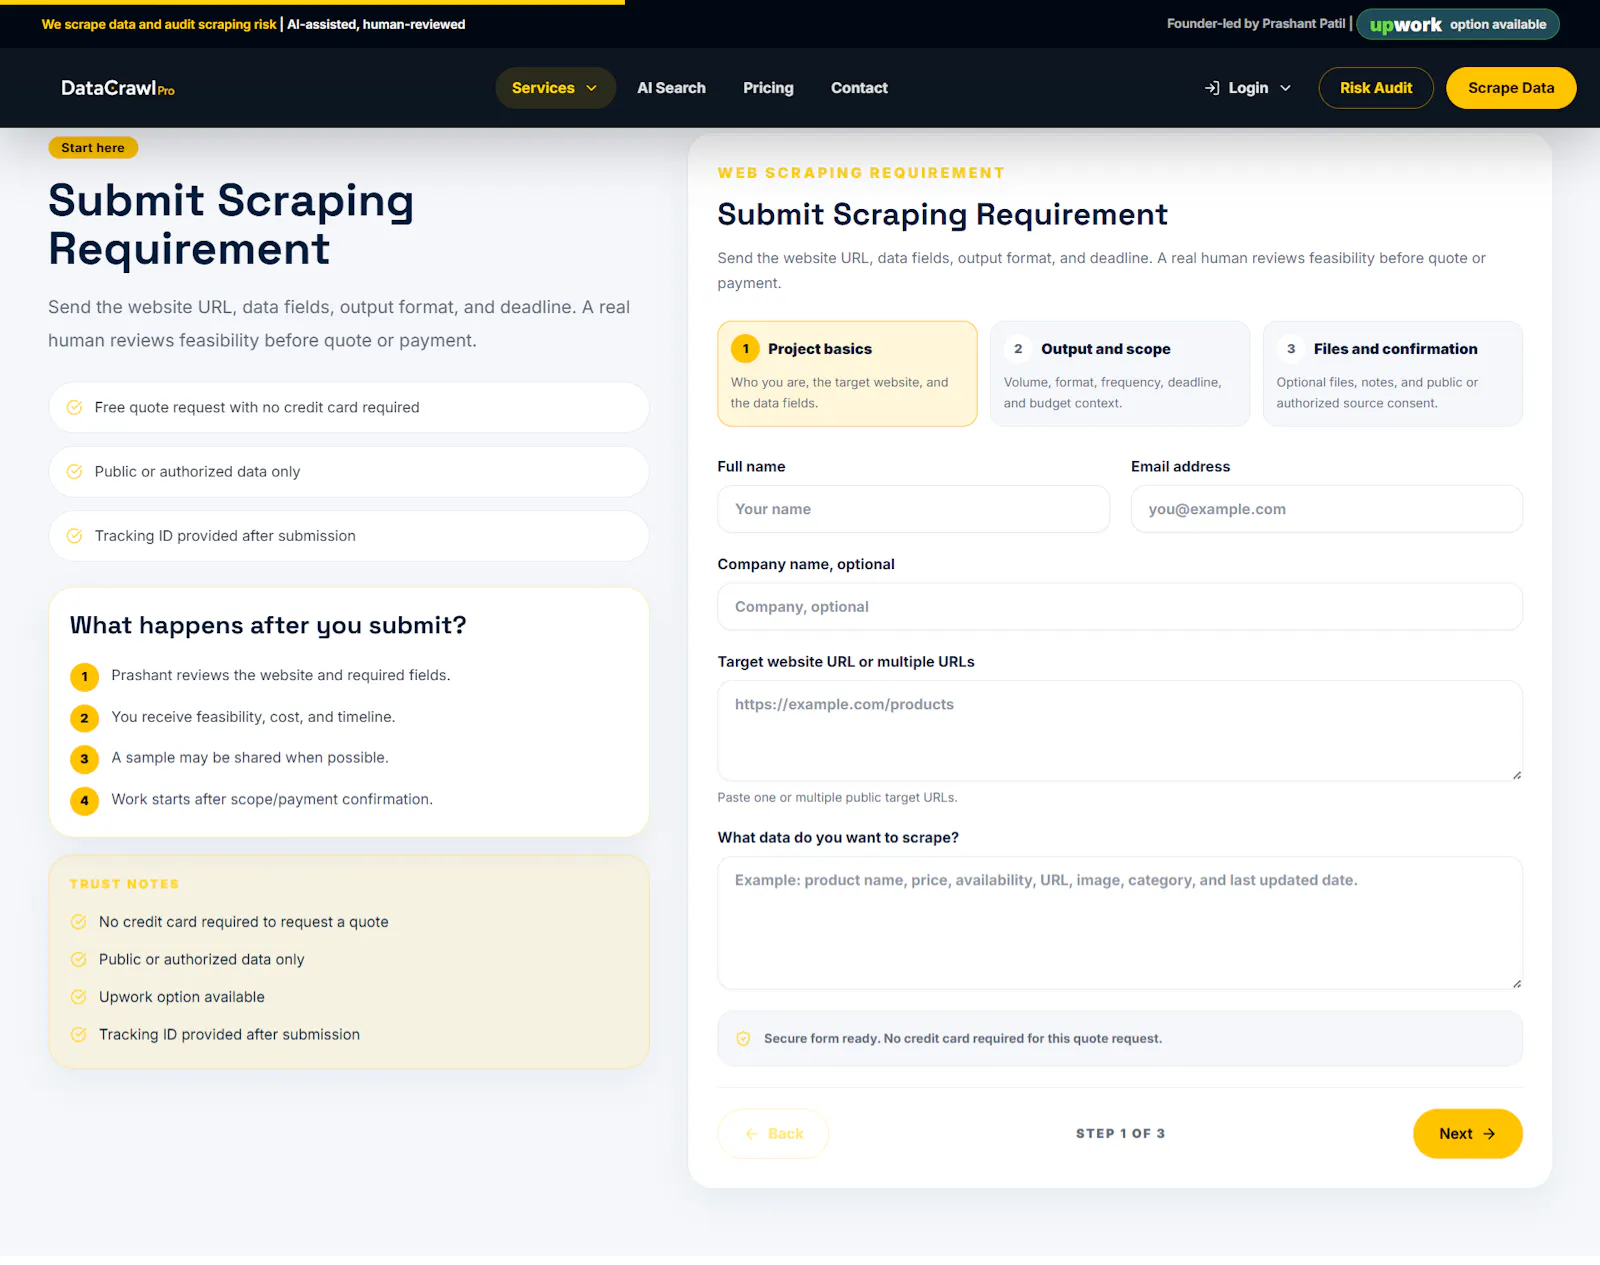This screenshot has width=1600, height=1265.
Task: Click step number 2 circle icon
Action: click(1018, 349)
